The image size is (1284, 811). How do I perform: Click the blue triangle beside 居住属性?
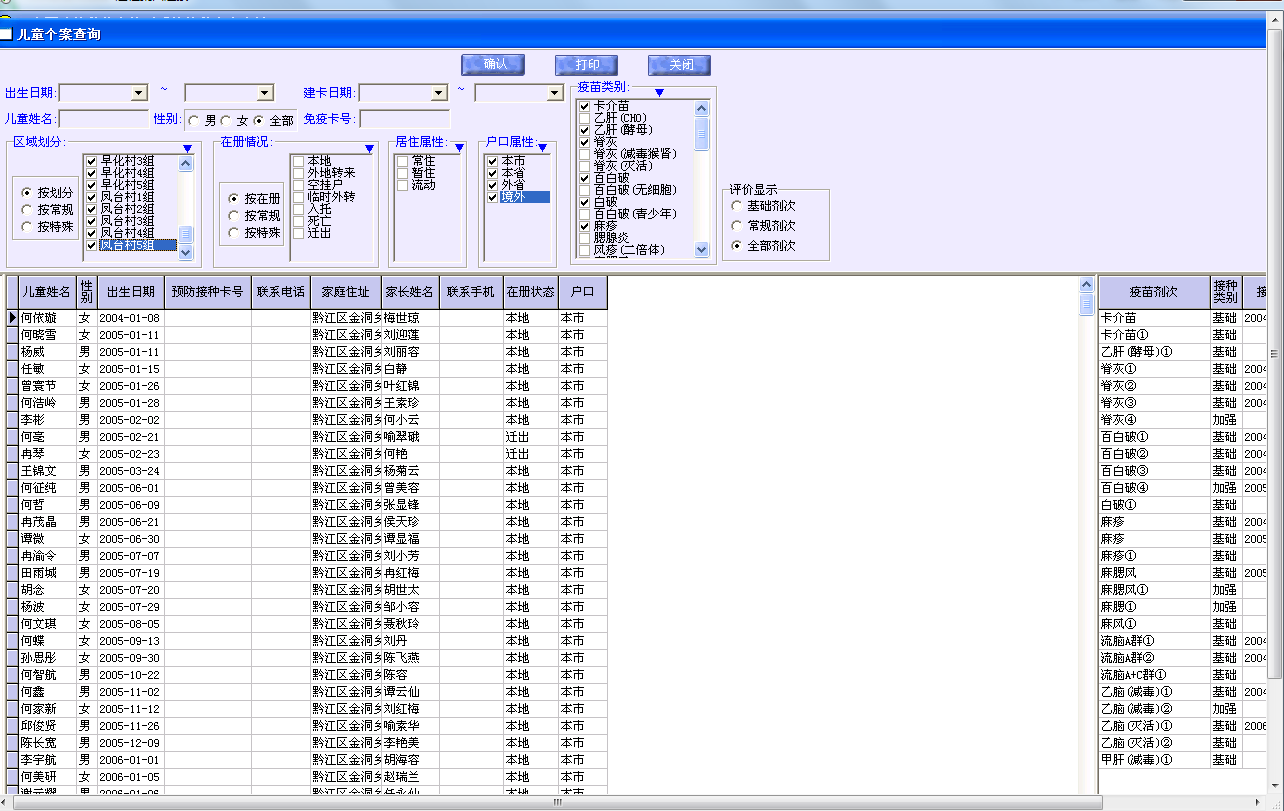coord(458,148)
